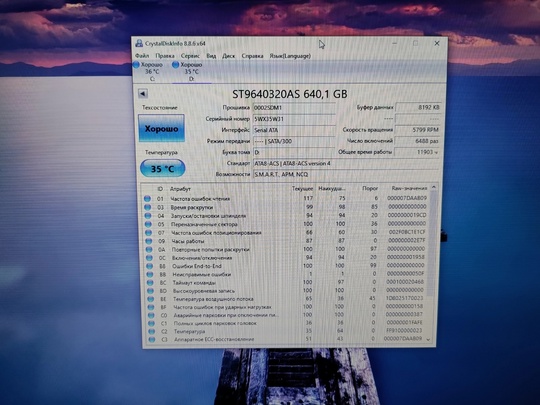Image resolution: width=540 pixels, height=405 pixels.
Task: Select the D: disk tab at 35 °C
Action: [x=190, y=72]
